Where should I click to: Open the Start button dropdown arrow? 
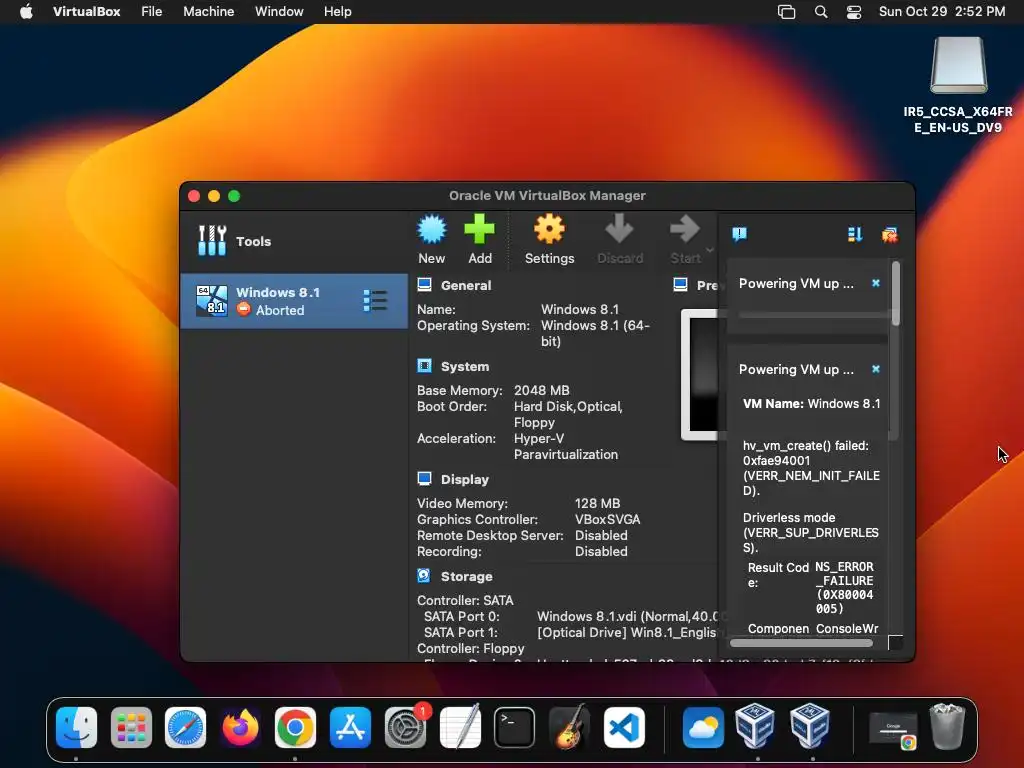(710, 250)
